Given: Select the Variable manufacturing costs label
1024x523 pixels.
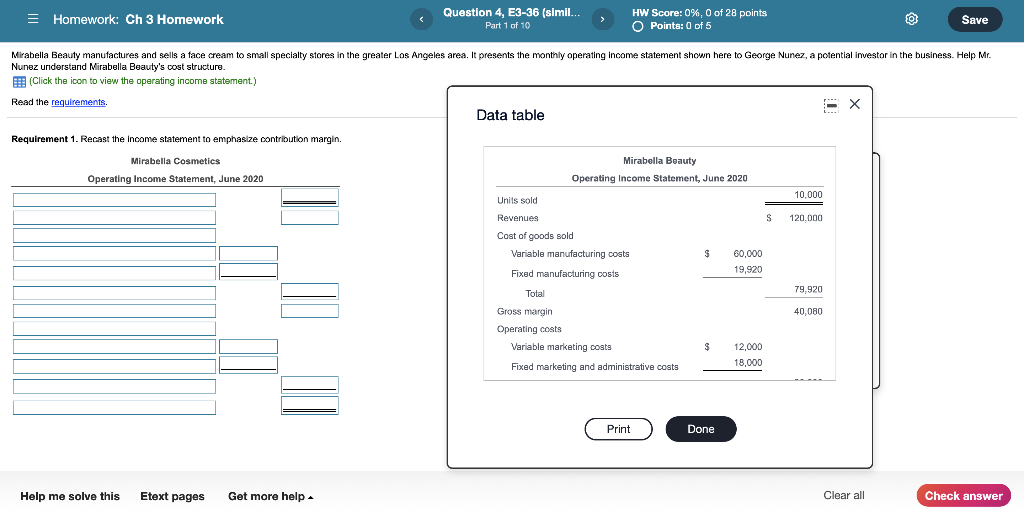Looking at the screenshot, I should (x=570, y=253).
